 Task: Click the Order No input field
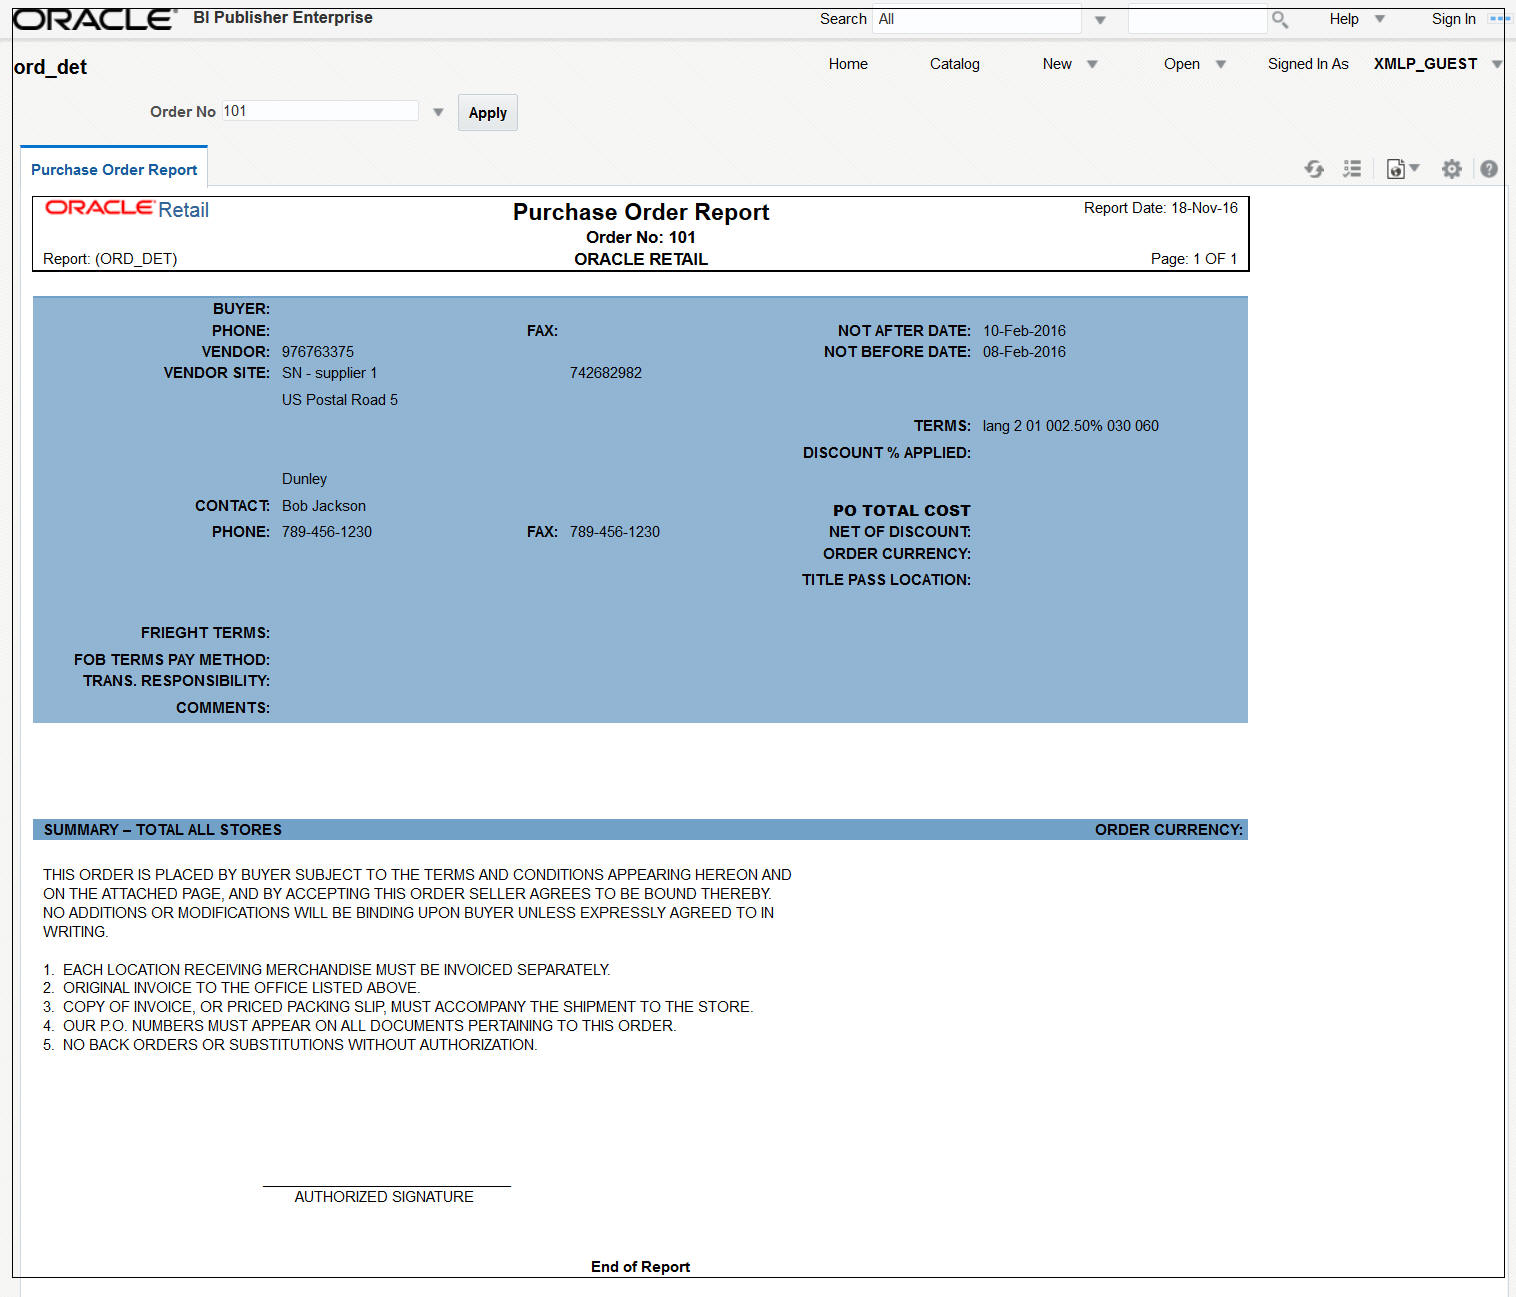coord(320,111)
